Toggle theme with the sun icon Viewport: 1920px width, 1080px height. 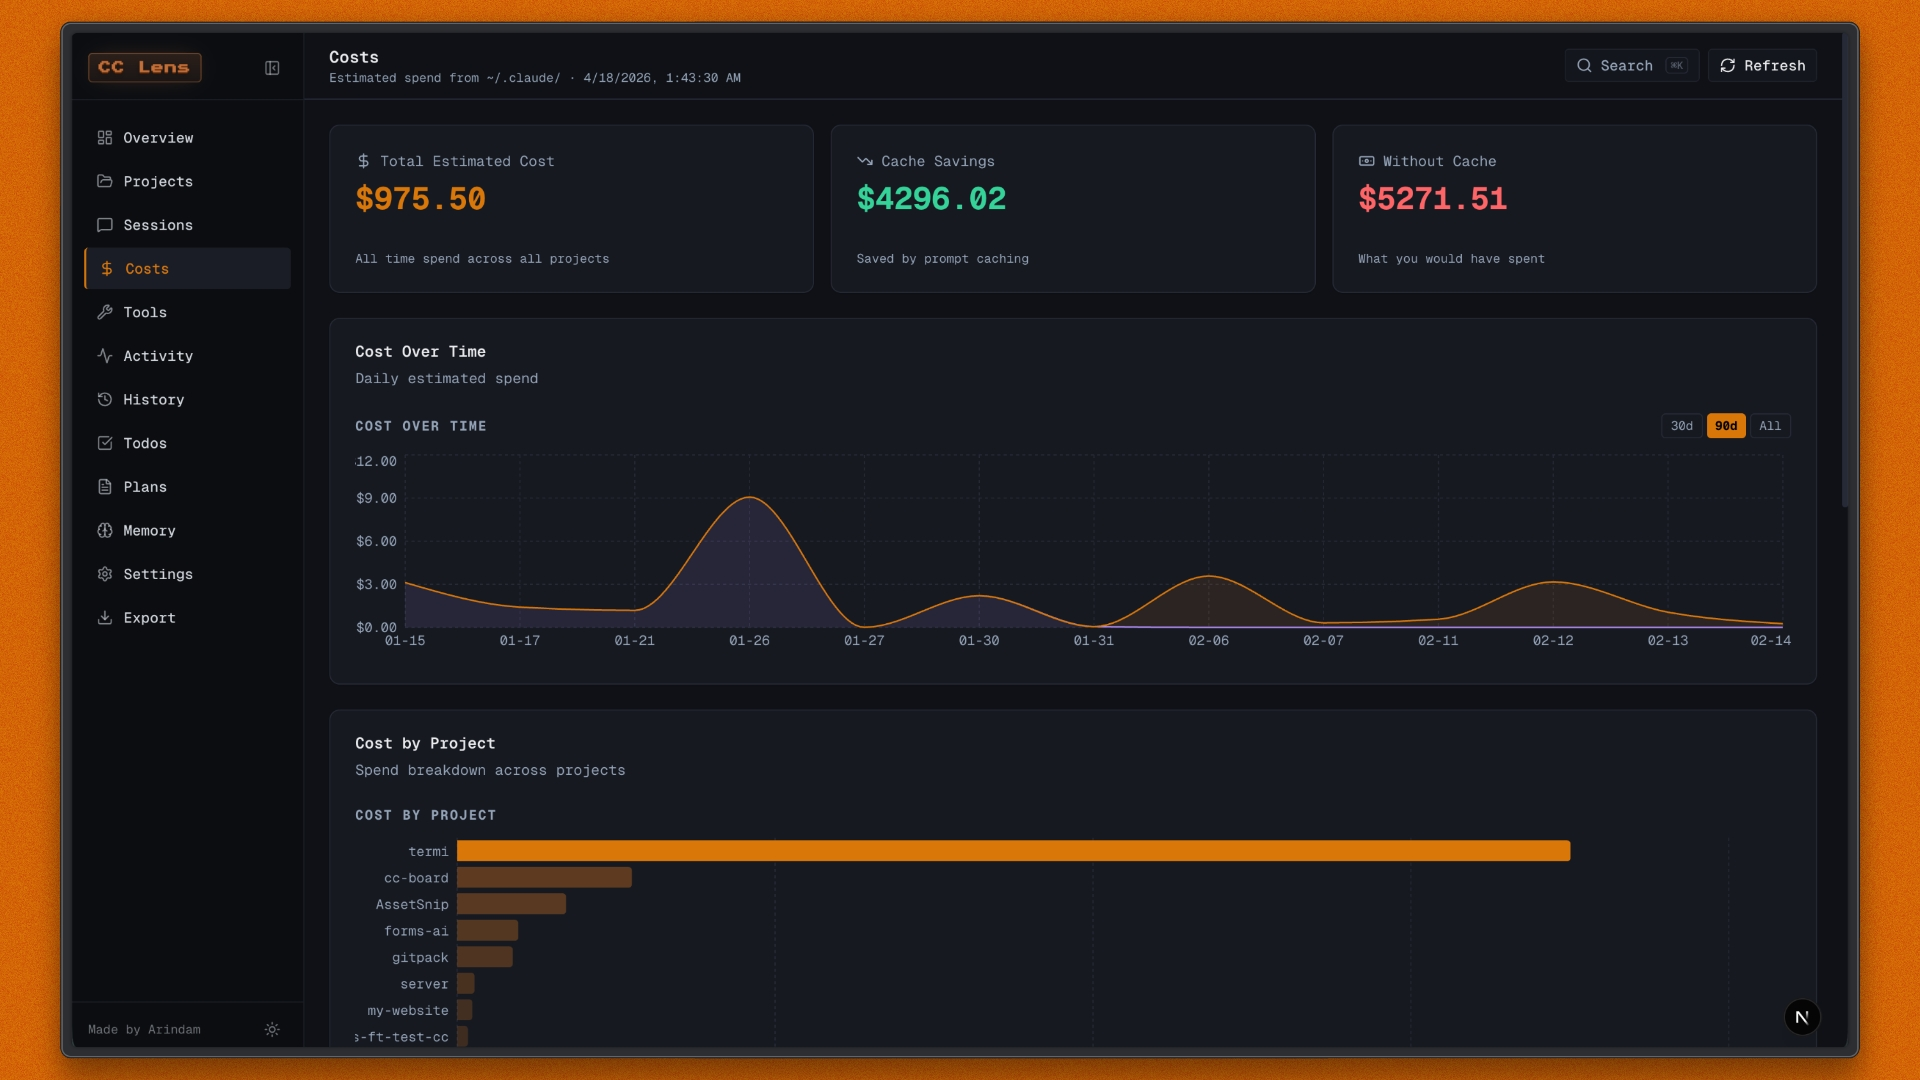[x=272, y=1029]
